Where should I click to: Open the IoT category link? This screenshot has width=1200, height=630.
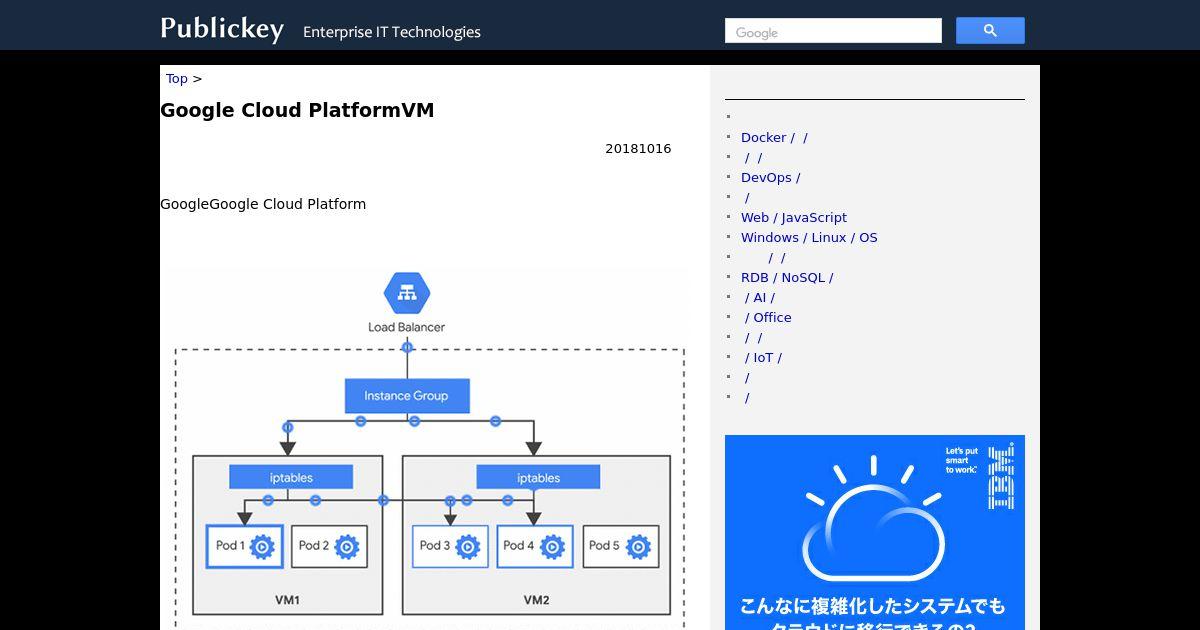click(x=764, y=358)
